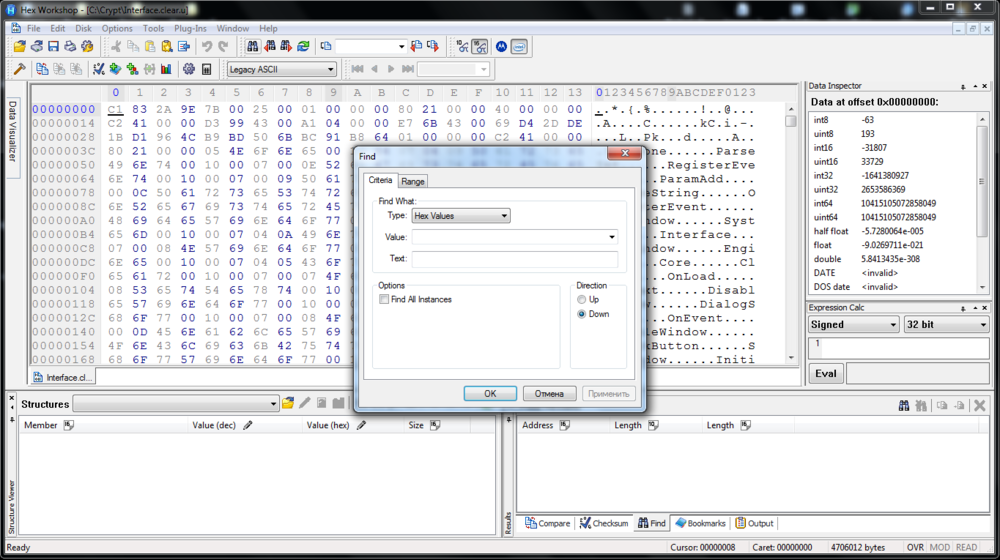Click the Save disk icon
This screenshot has width=1000, height=560.
pos(53,46)
